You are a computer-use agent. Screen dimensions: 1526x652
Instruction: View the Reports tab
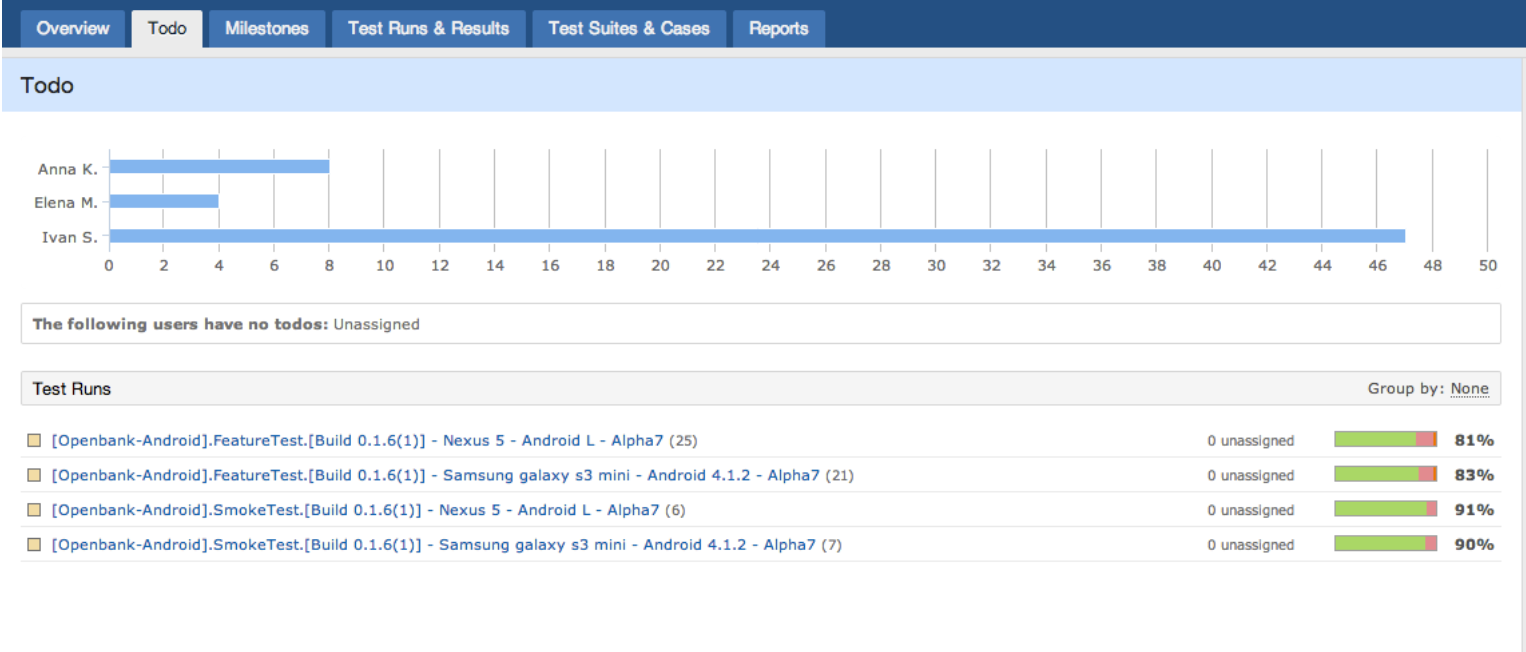[x=778, y=28]
